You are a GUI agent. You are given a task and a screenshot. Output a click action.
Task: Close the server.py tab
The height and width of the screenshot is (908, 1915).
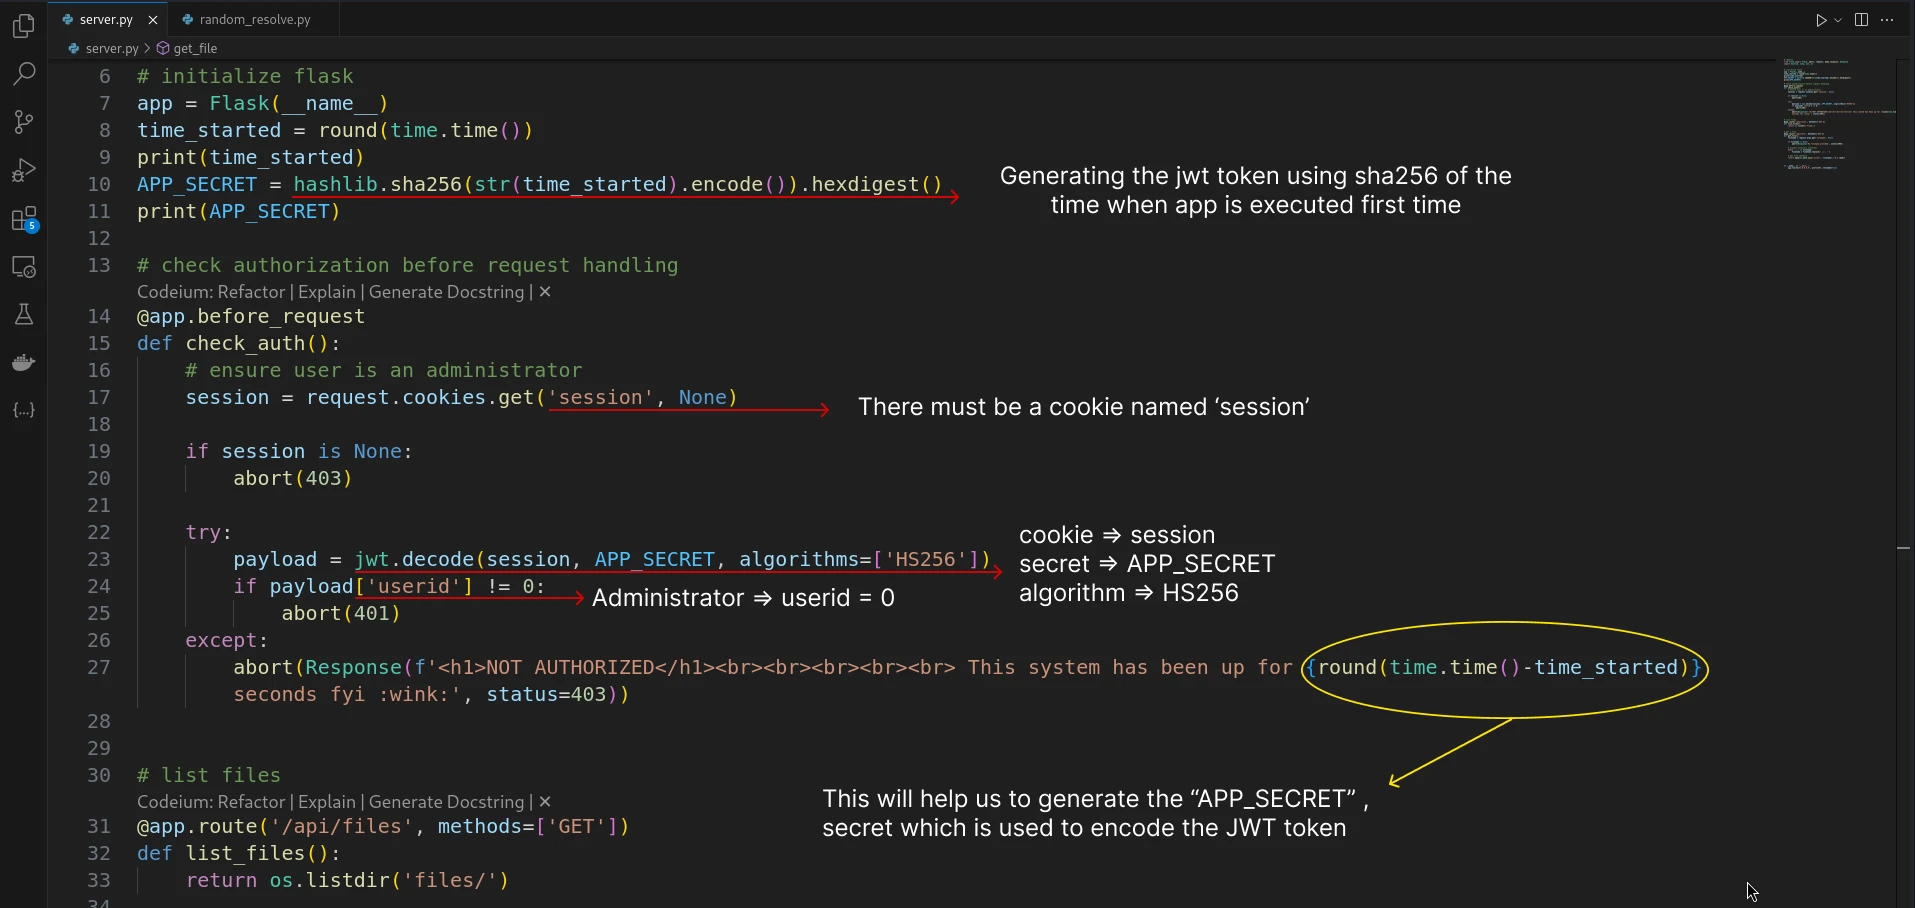coord(153,20)
